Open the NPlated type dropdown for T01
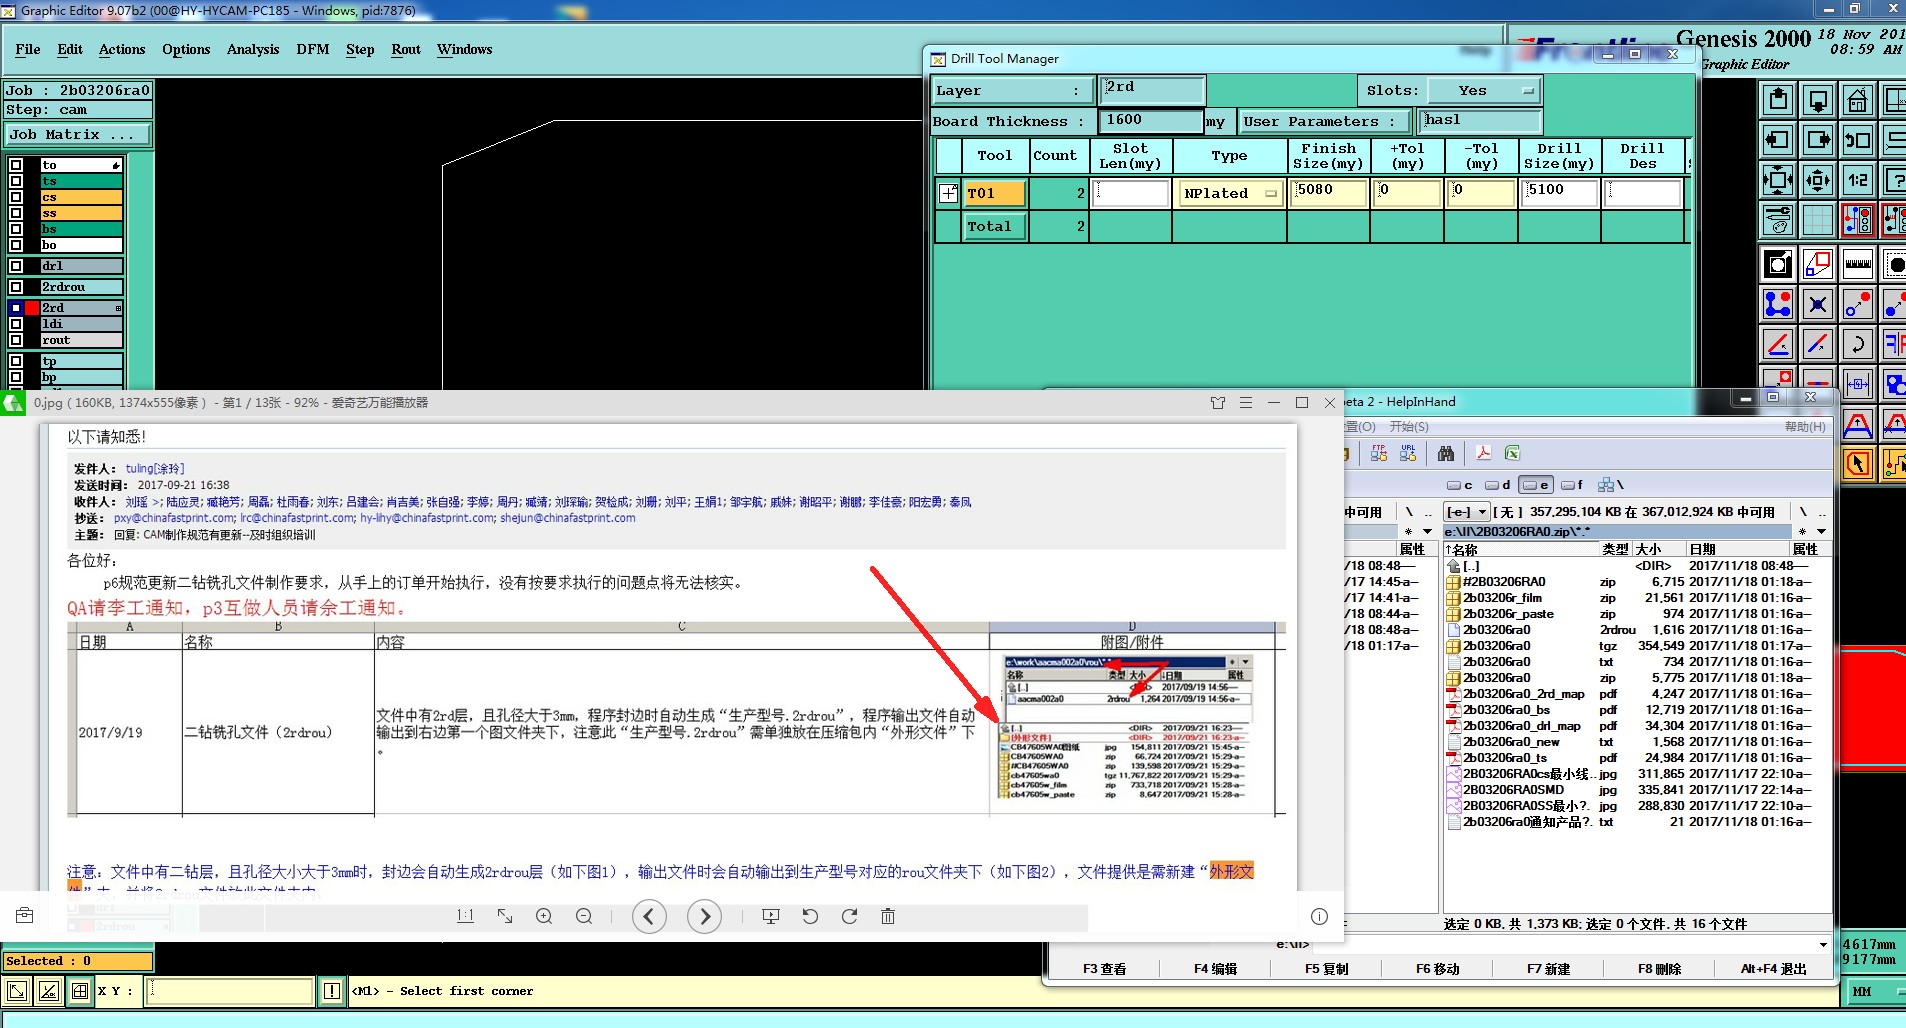Viewport: 1906px width, 1028px height. pos(1231,193)
